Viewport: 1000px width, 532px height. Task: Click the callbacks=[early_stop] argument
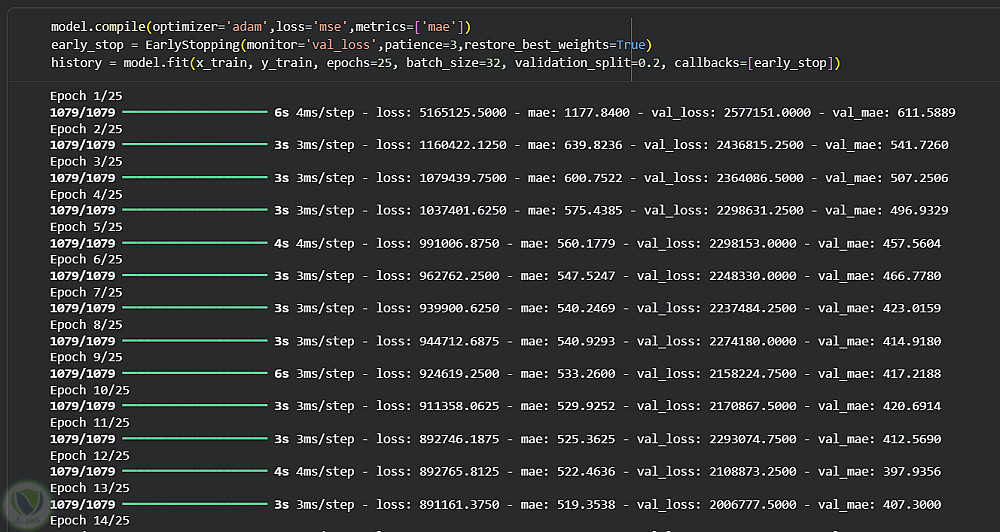click(x=754, y=63)
